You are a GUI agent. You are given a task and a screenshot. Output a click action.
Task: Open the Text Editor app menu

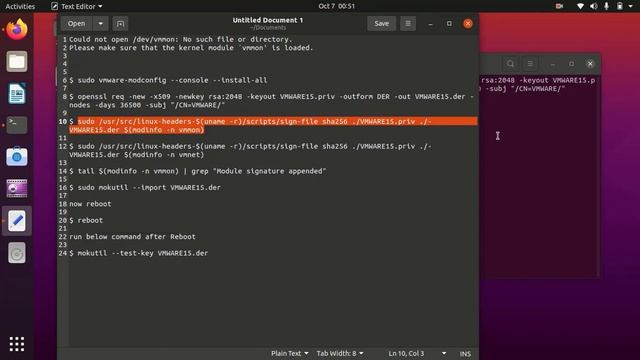(77, 6)
